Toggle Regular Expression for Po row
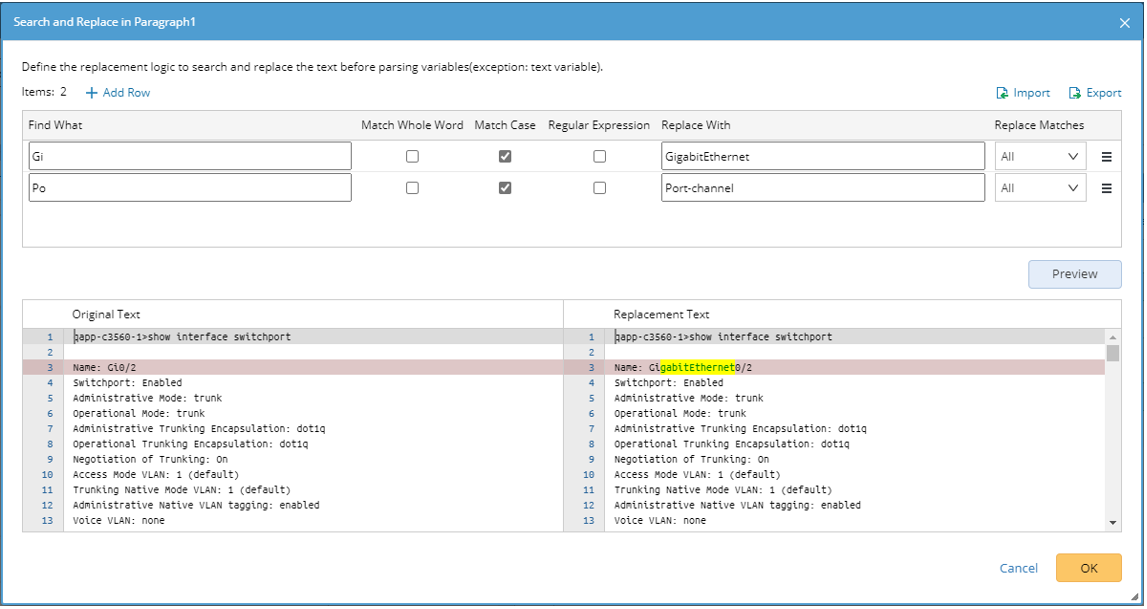 [600, 188]
